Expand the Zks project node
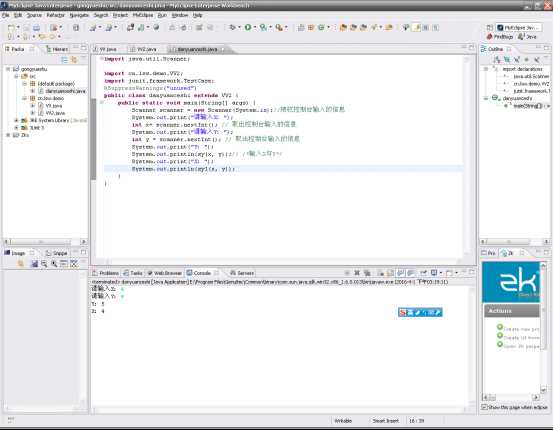Screen dimensions: 553x430 (8, 135)
